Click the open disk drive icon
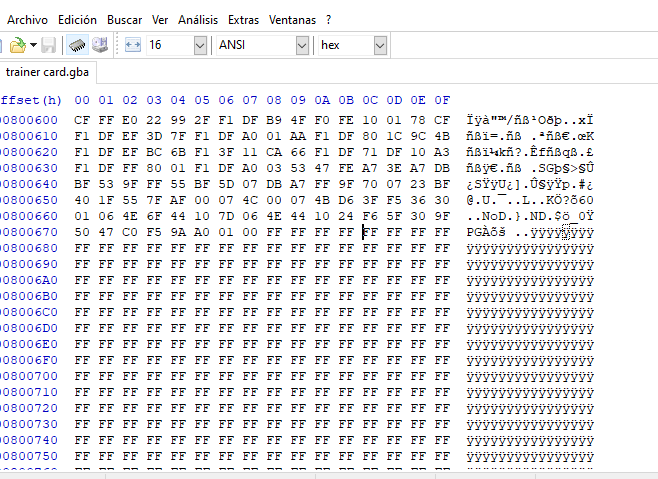 click(101, 45)
